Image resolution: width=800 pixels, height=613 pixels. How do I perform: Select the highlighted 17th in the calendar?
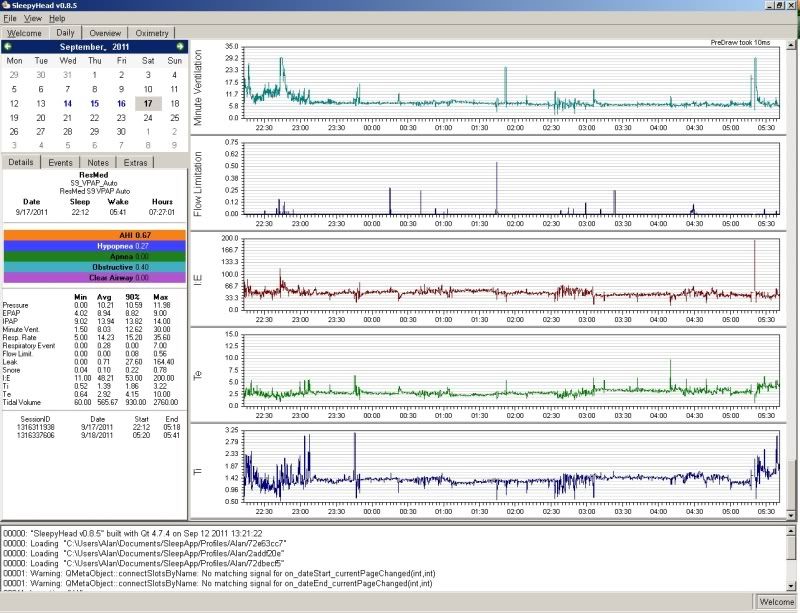[148, 104]
